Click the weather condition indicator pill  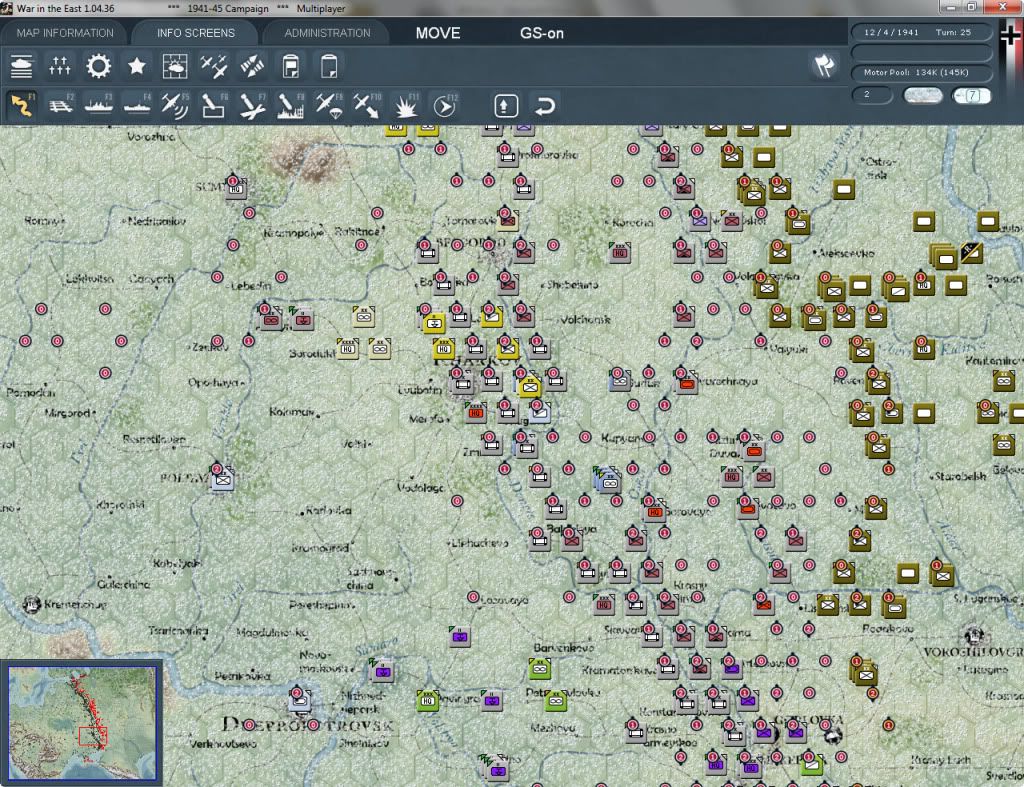(923, 95)
